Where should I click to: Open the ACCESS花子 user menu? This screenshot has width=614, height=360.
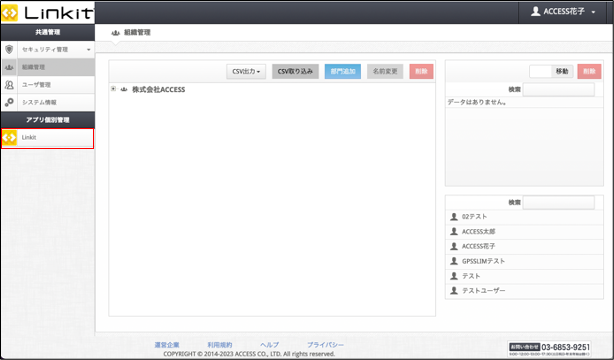(563, 12)
